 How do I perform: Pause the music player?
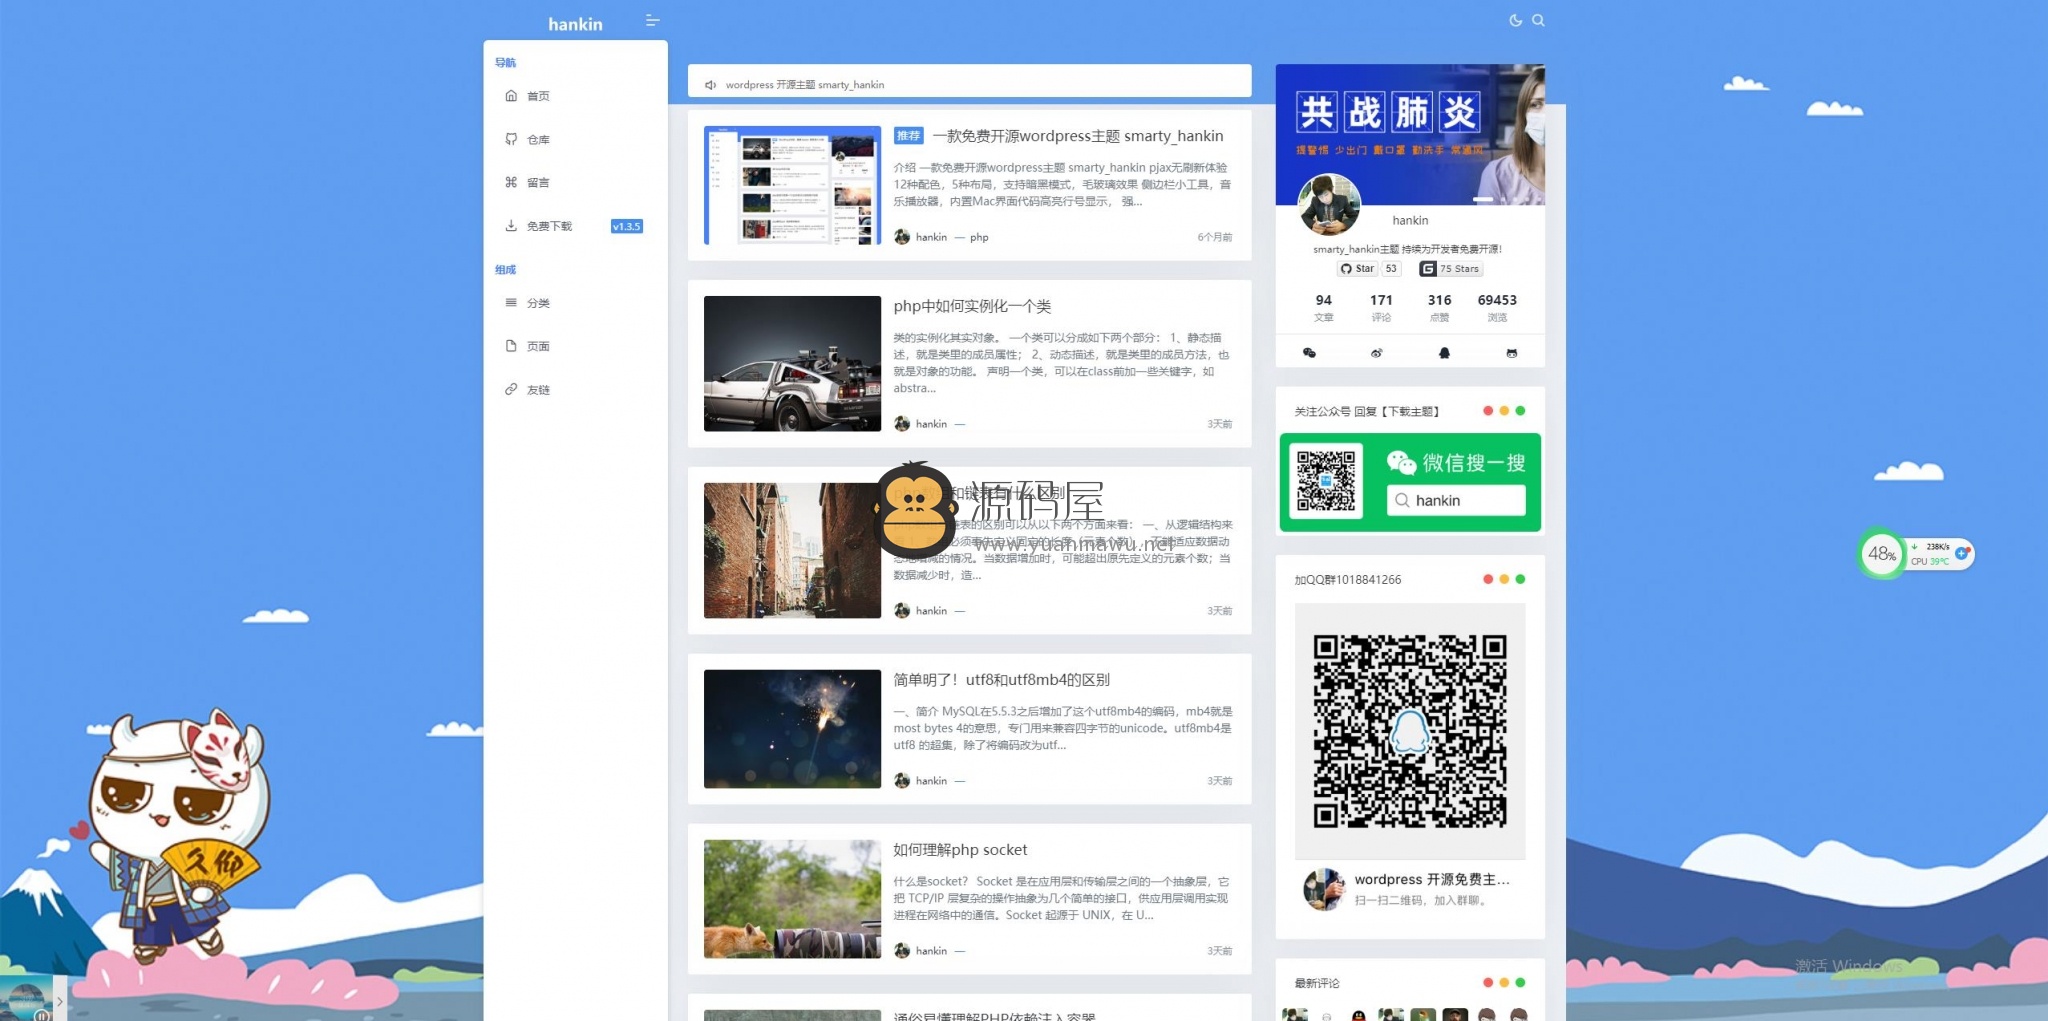(42, 1015)
